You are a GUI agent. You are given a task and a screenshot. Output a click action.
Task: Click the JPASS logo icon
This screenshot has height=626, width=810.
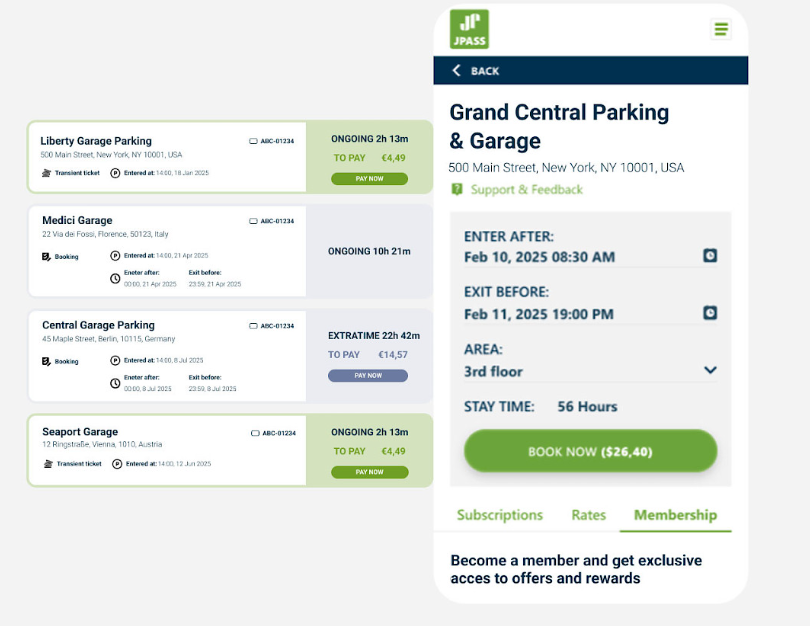coord(469,29)
